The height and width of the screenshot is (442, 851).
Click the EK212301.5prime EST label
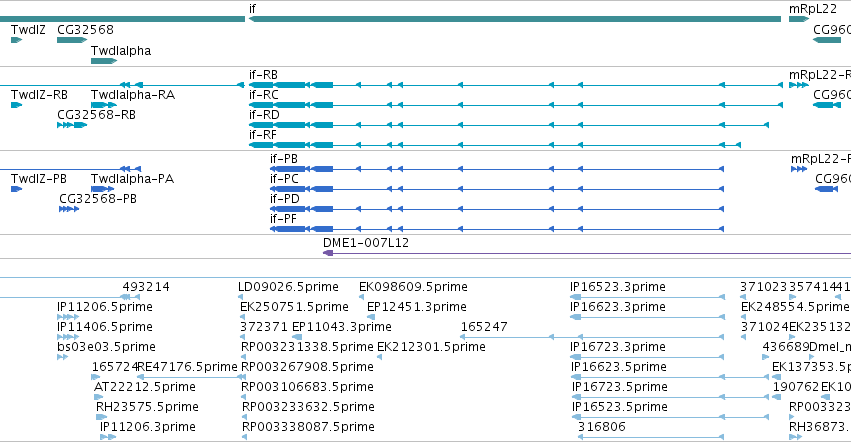[x=431, y=347]
